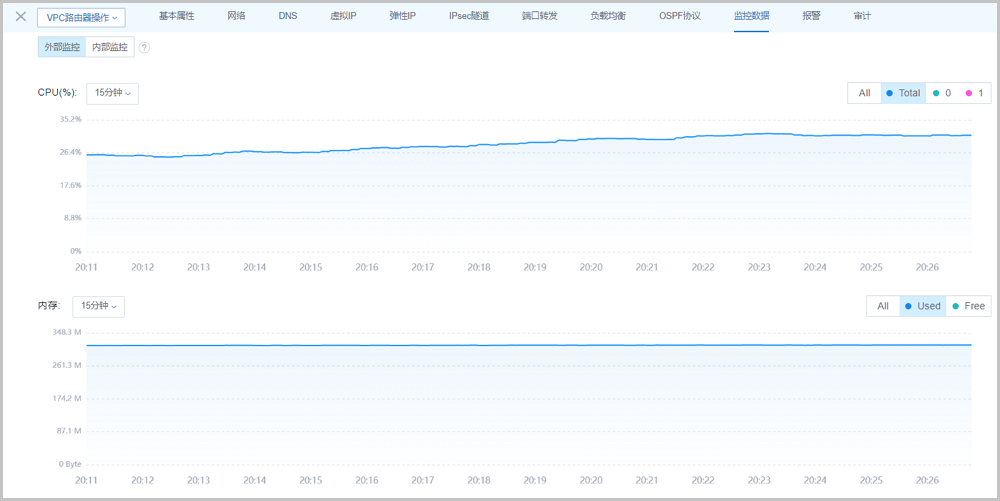
Task: Open the 报警 tab
Action: [811, 17]
